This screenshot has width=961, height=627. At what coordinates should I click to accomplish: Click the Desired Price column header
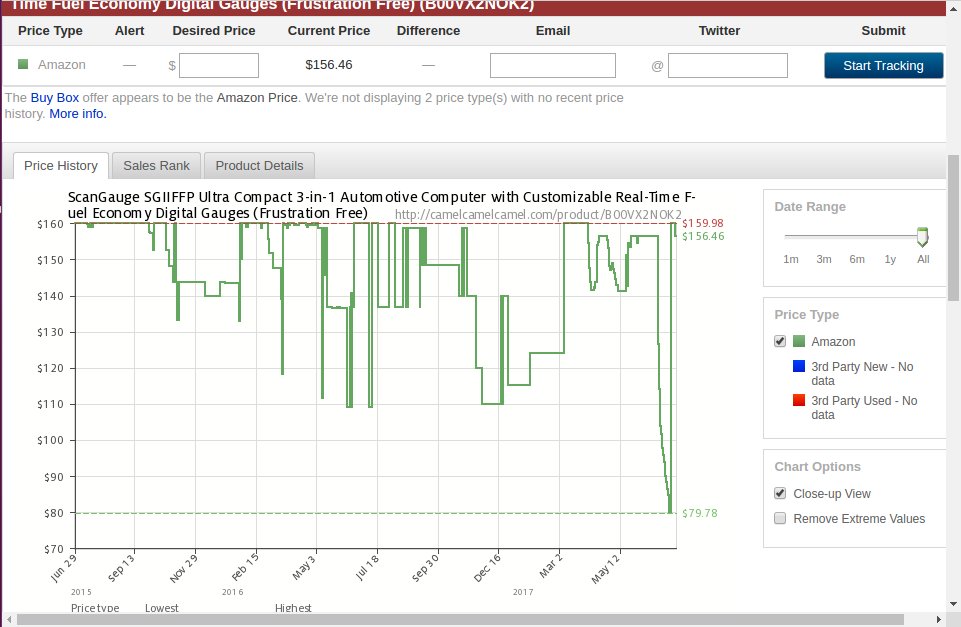coord(214,31)
